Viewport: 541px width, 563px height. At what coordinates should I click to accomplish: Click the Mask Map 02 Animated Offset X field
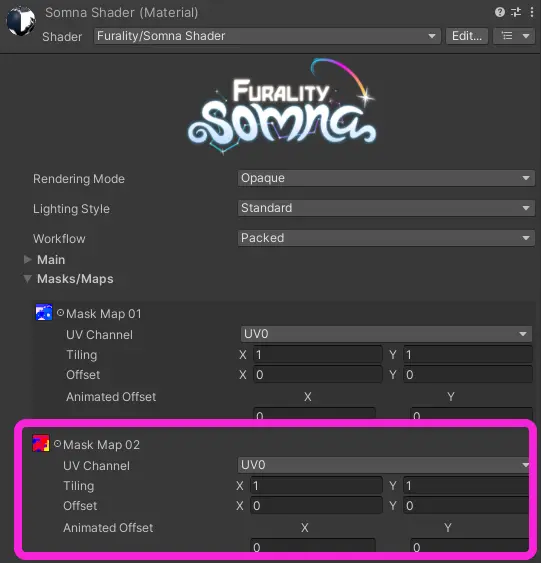tap(313, 545)
